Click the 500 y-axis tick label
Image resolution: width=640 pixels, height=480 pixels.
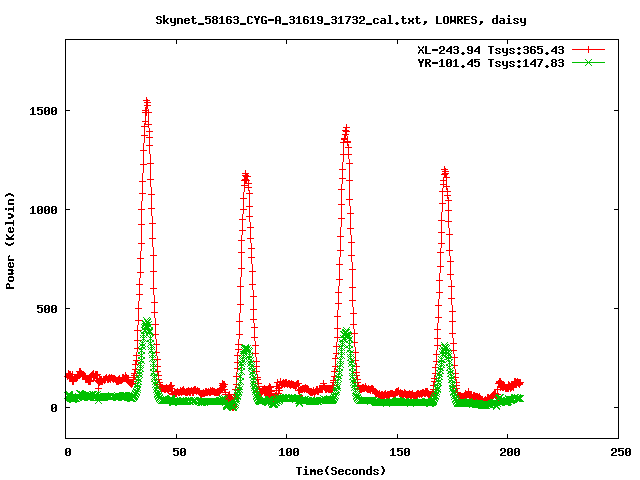pyautogui.click(x=47, y=309)
